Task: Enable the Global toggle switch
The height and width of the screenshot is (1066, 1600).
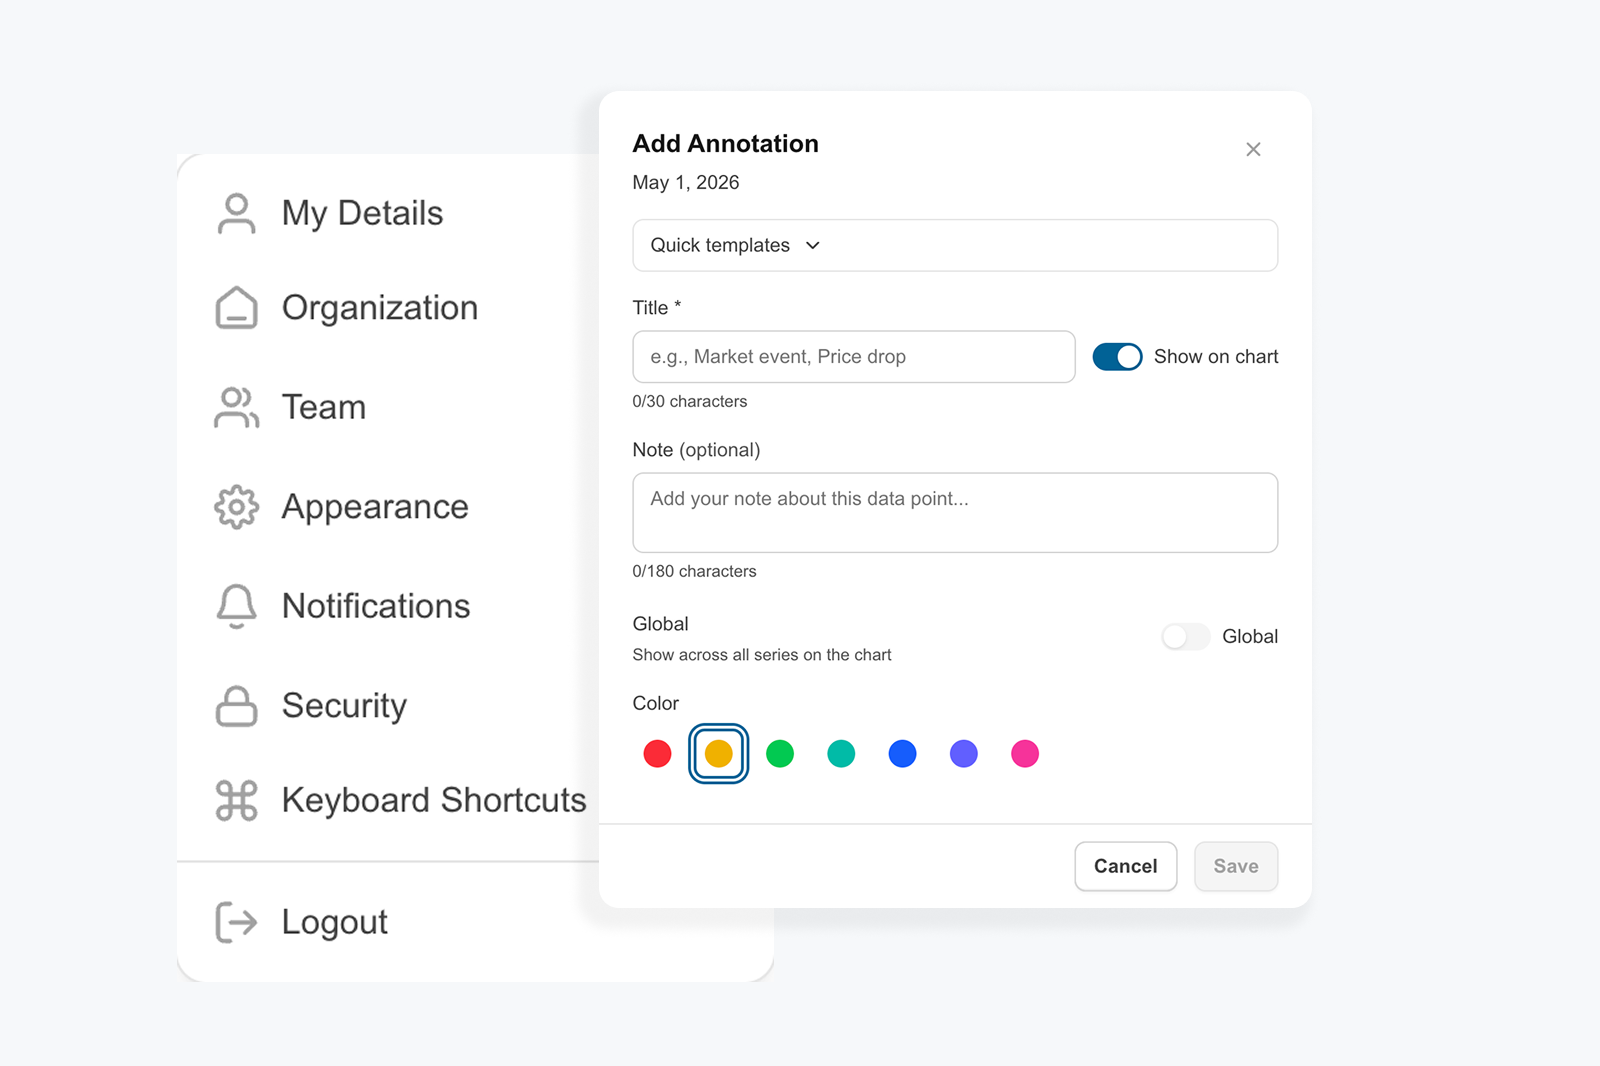Action: tap(1186, 636)
